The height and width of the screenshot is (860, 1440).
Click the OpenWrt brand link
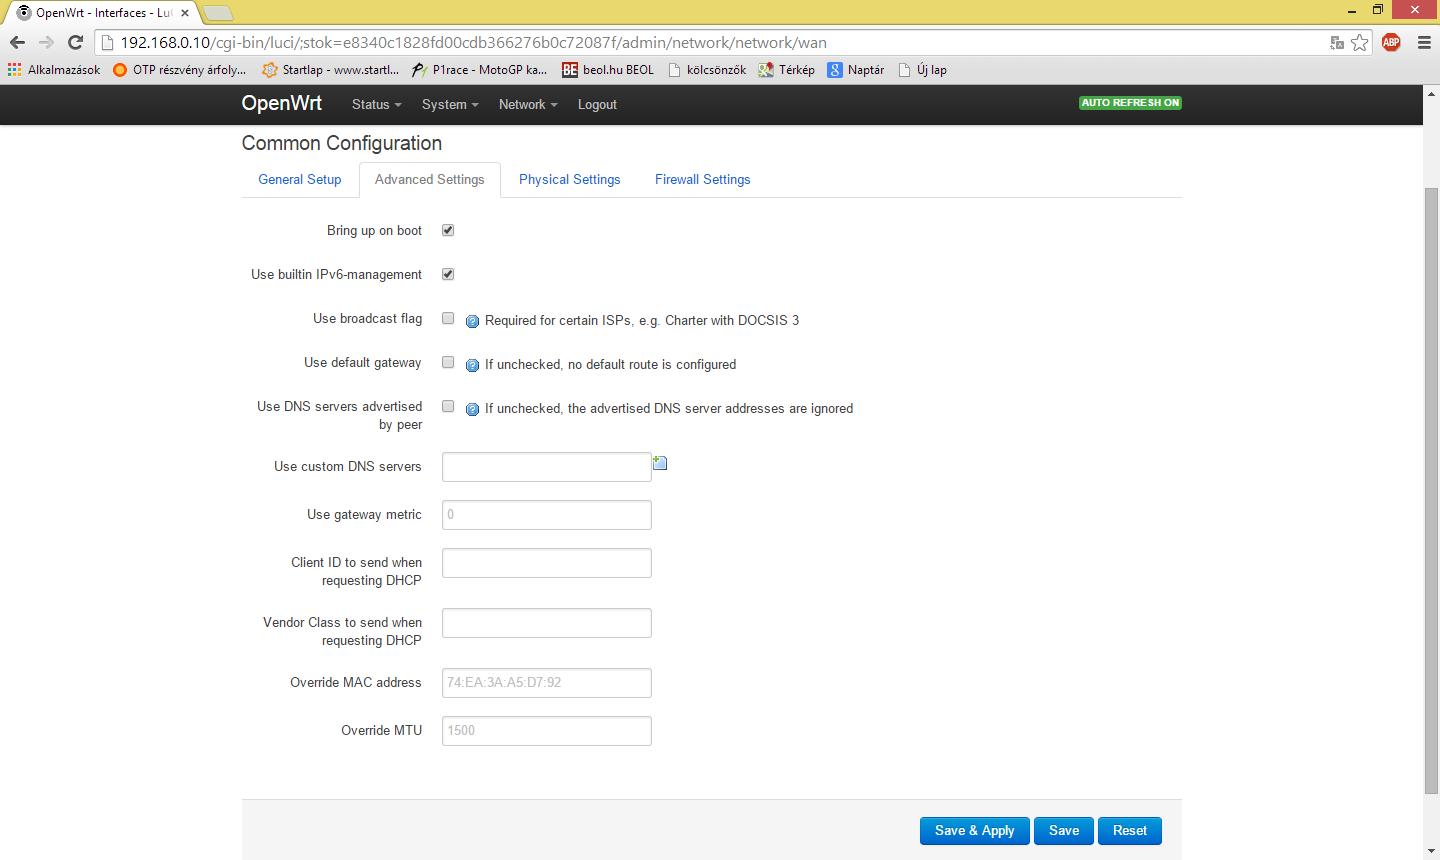(x=282, y=104)
